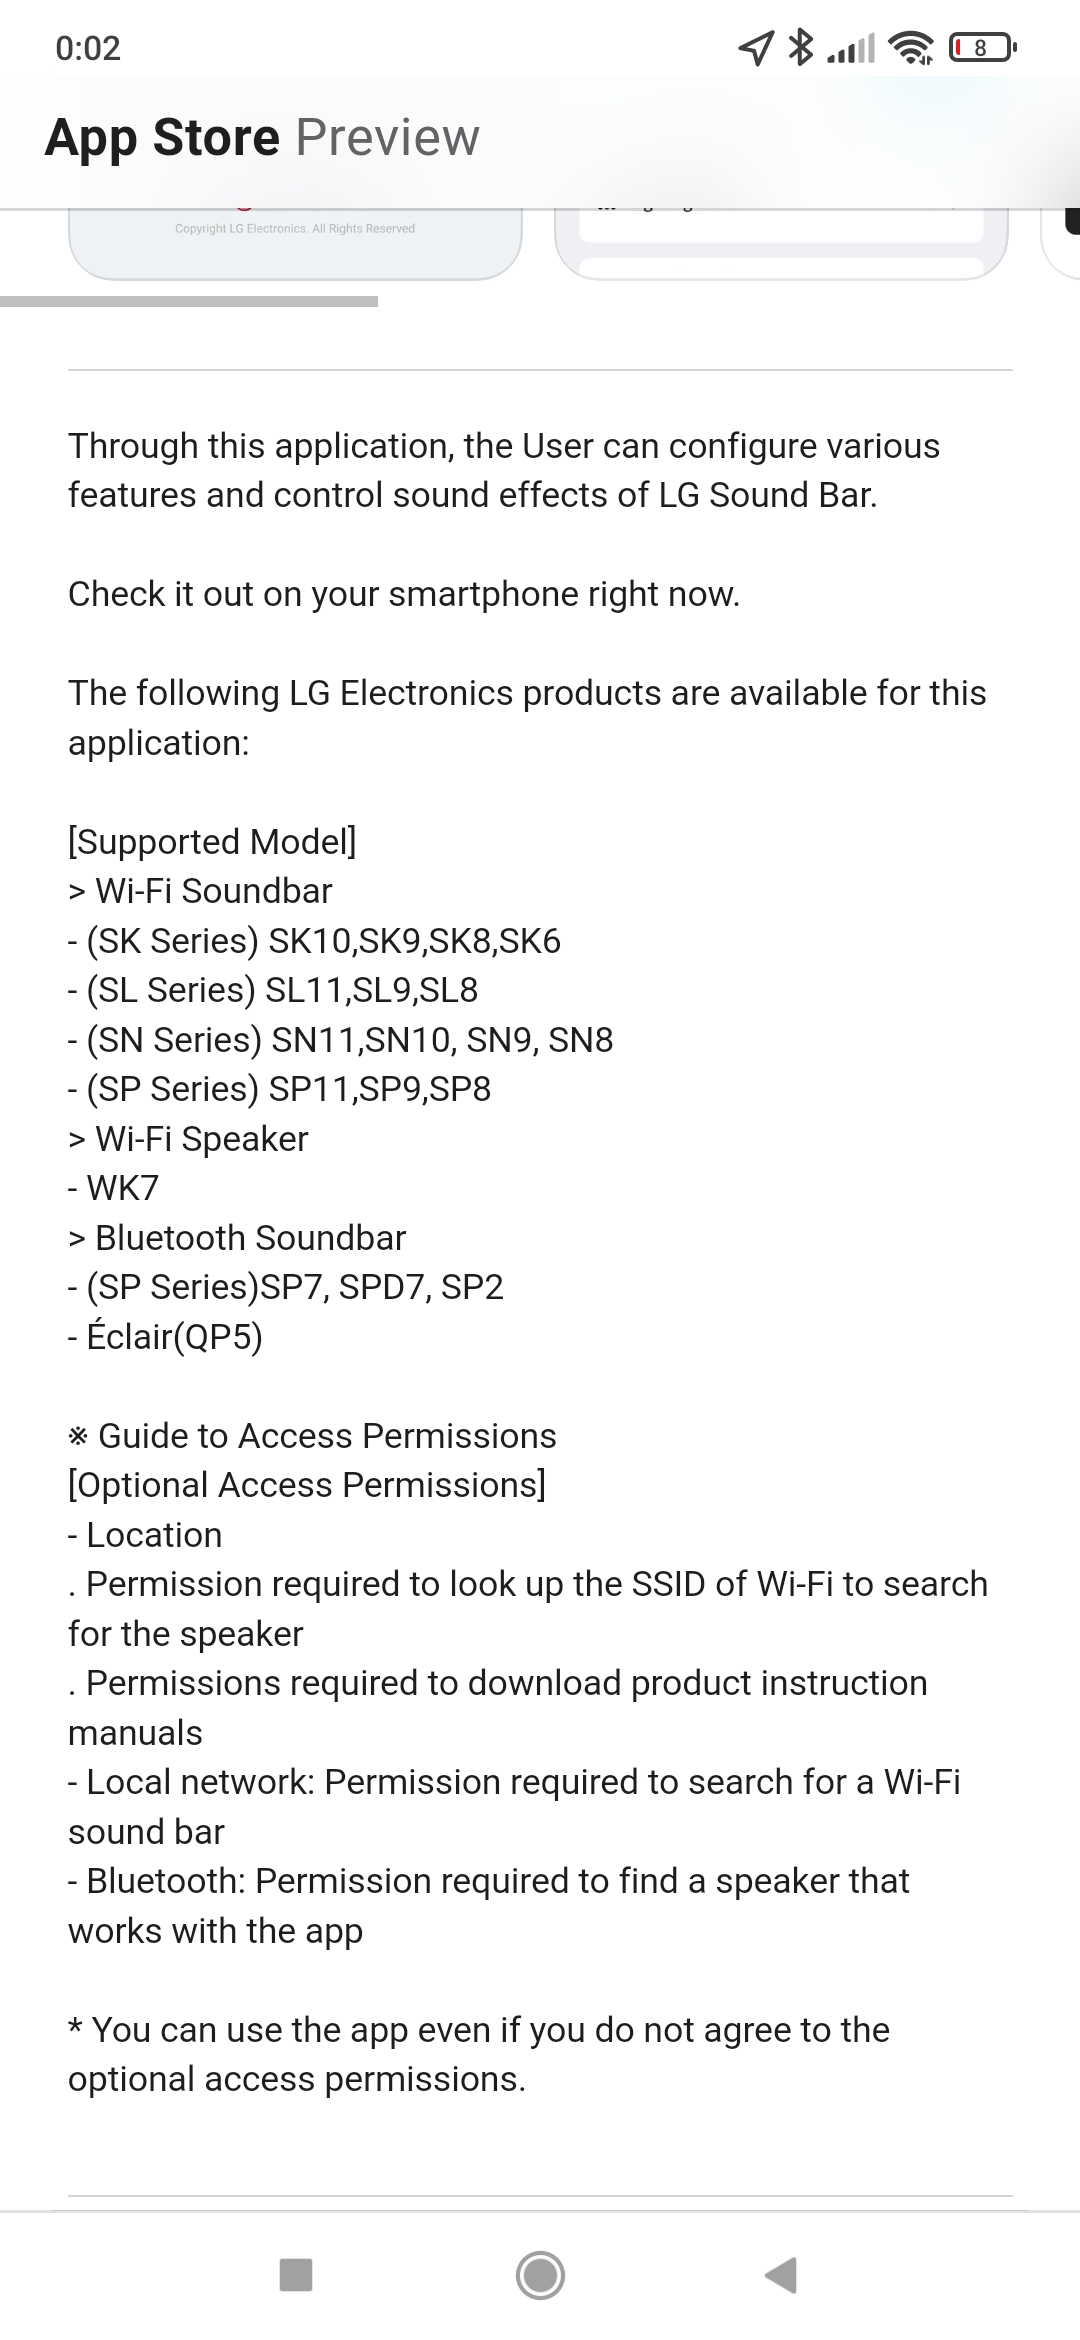The width and height of the screenshot is (1080, 2340).
Task: Tap the battery indicator icon
Action: click(982, 47)
